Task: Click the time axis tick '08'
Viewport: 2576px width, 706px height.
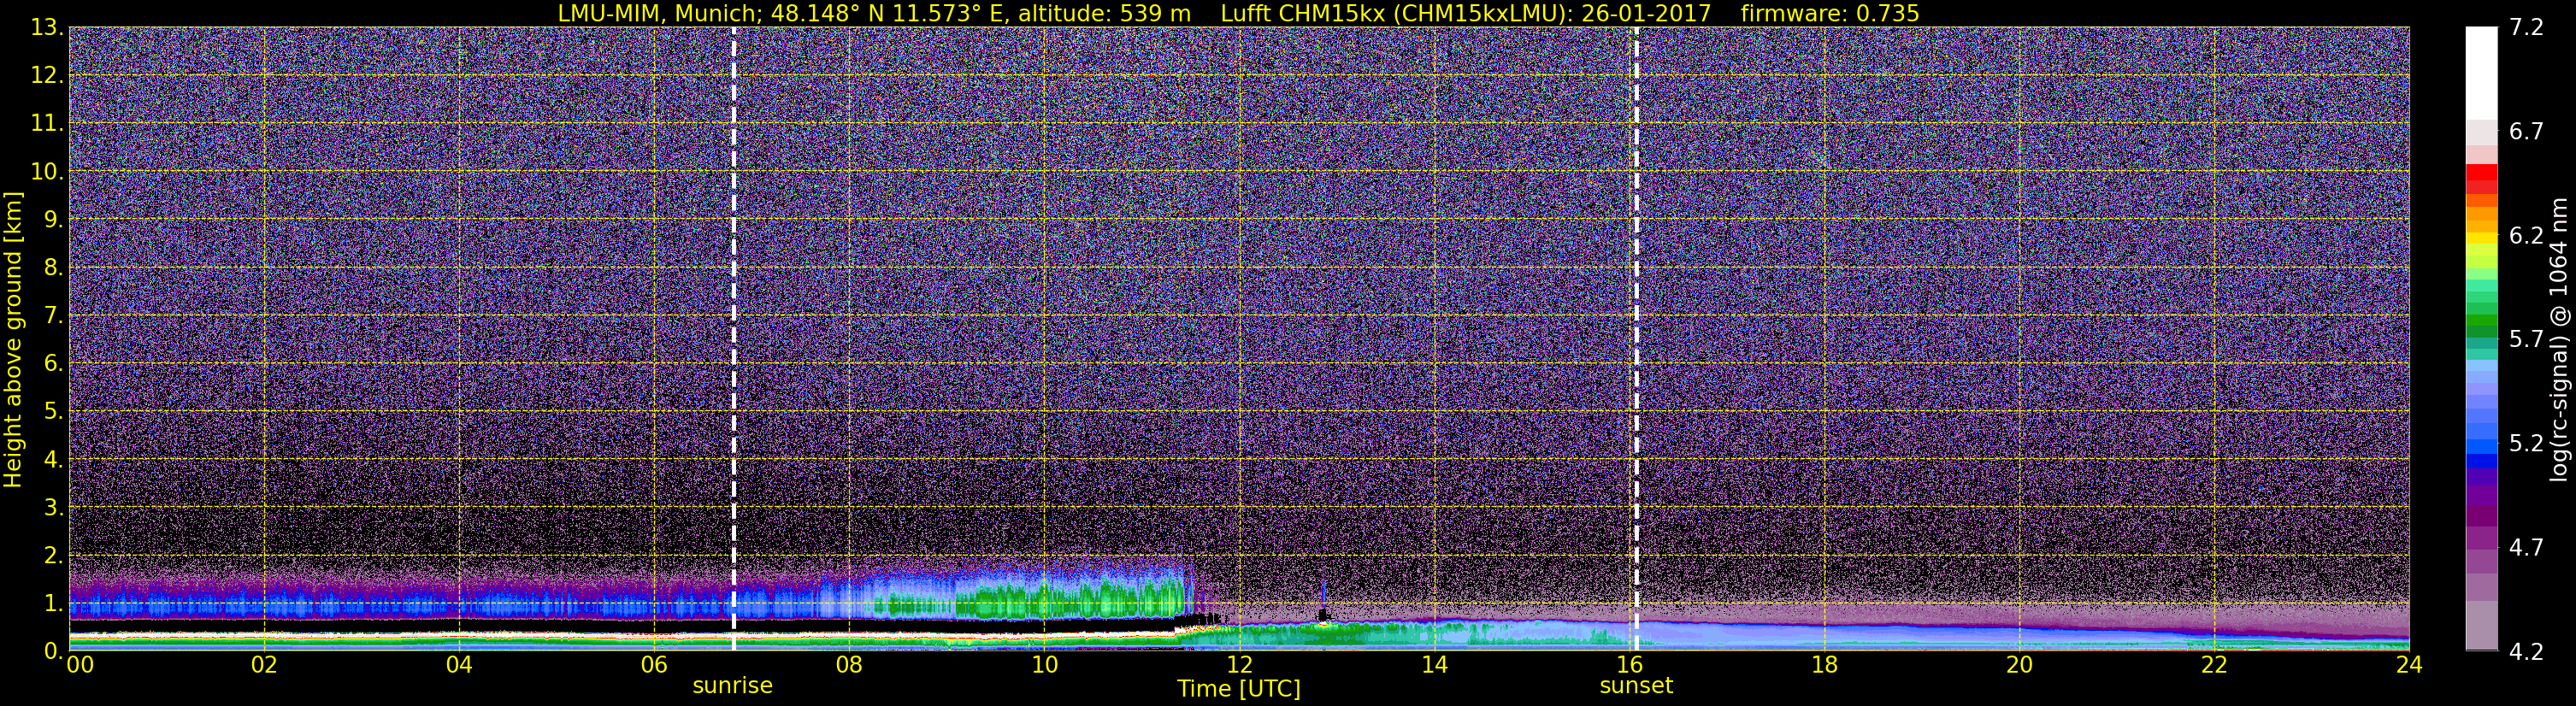Action: [849, 665]
